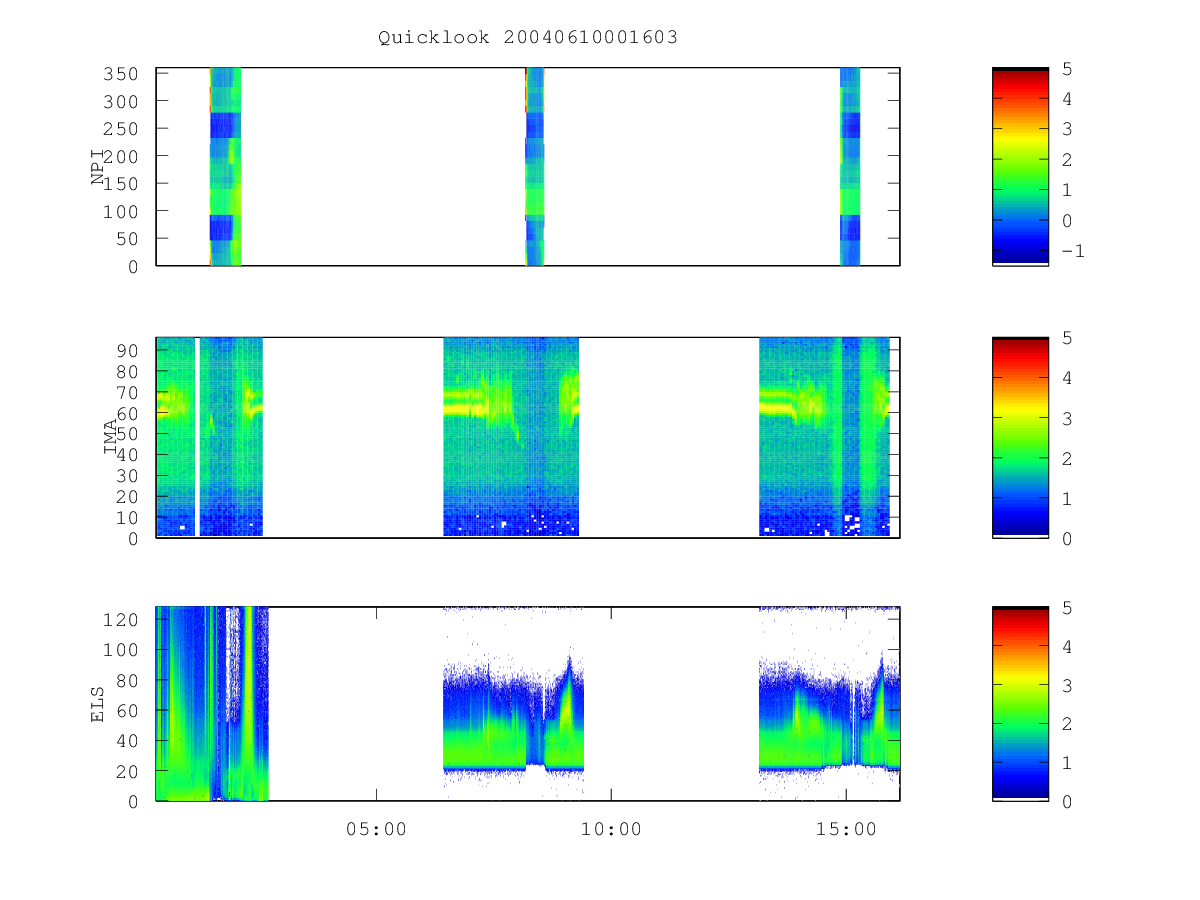Click the 10 tick on IMA axis

click(127, 517)
